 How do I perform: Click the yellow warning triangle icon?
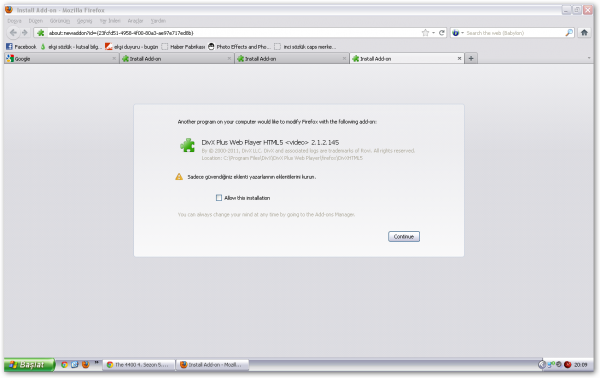(179, 177)
